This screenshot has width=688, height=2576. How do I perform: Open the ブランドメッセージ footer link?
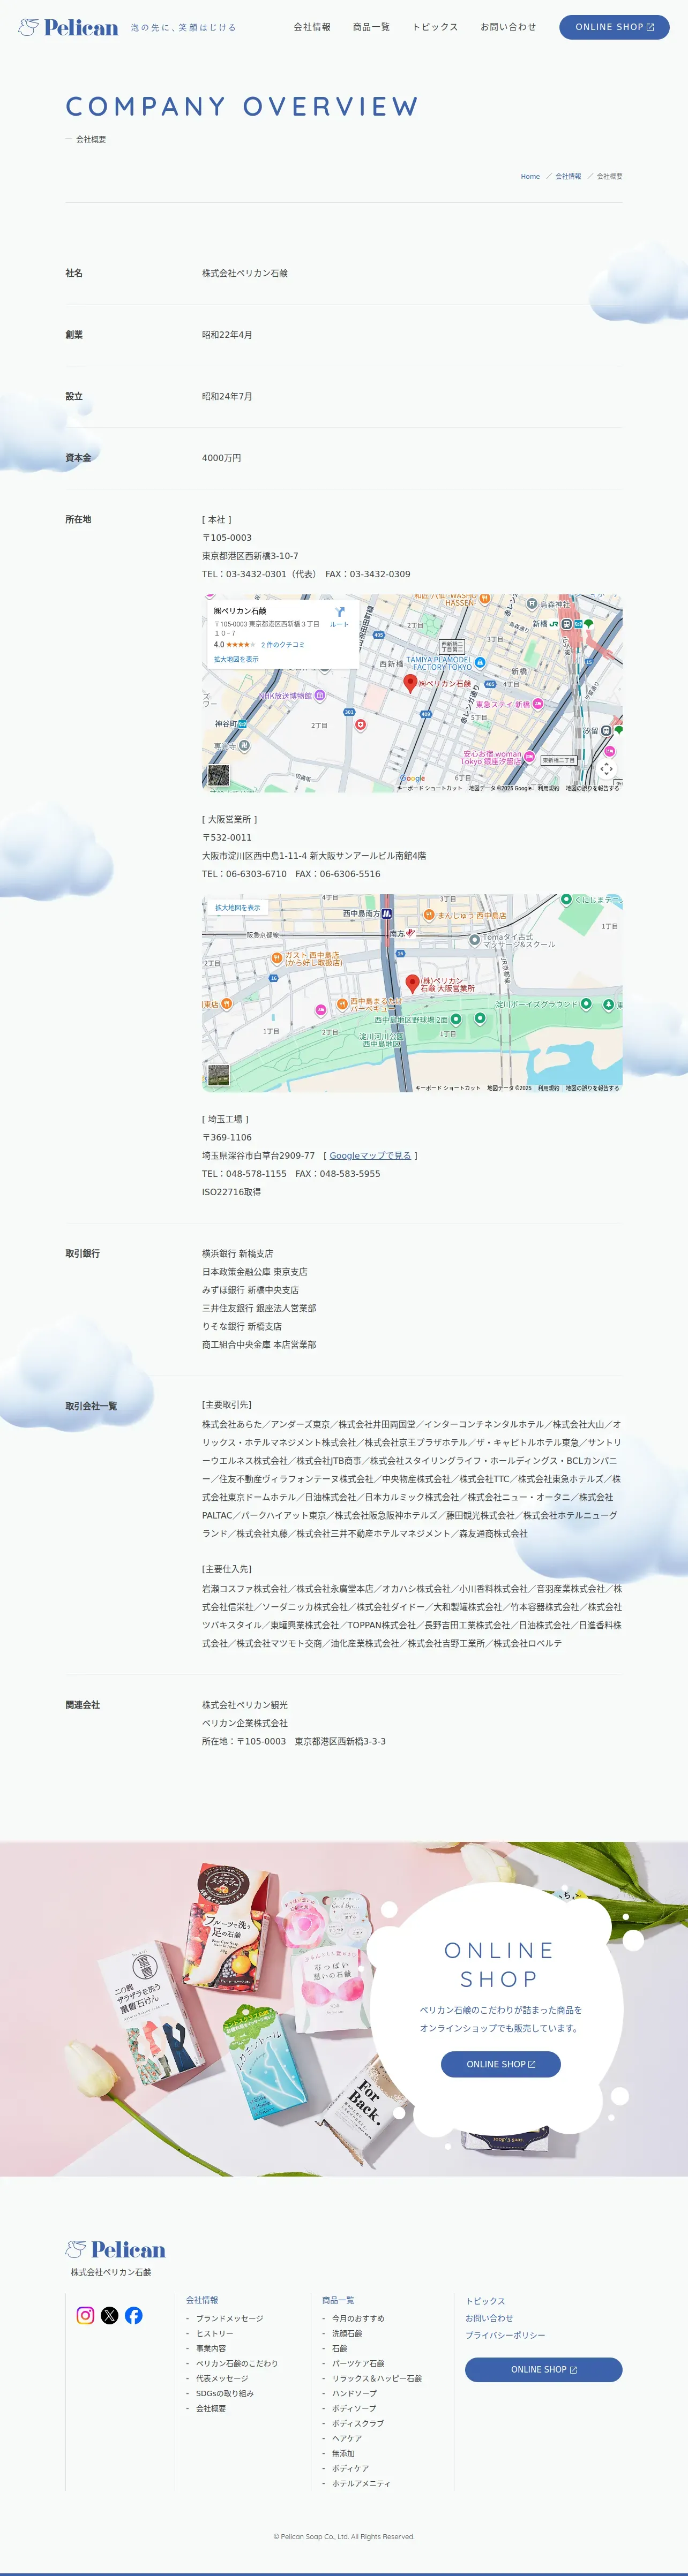230,2318
